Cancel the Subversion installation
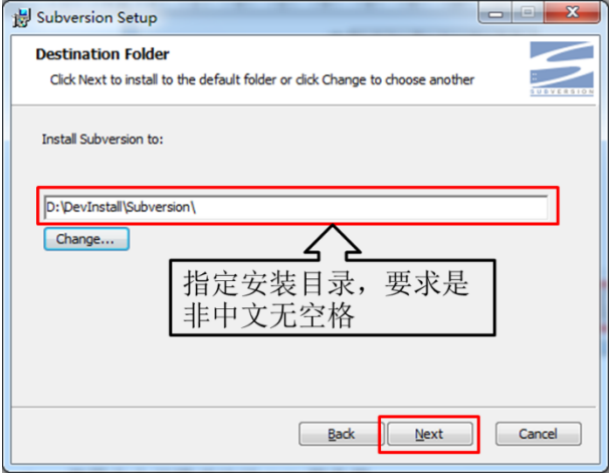The image size is (614, 474). (x=538, y=434)
